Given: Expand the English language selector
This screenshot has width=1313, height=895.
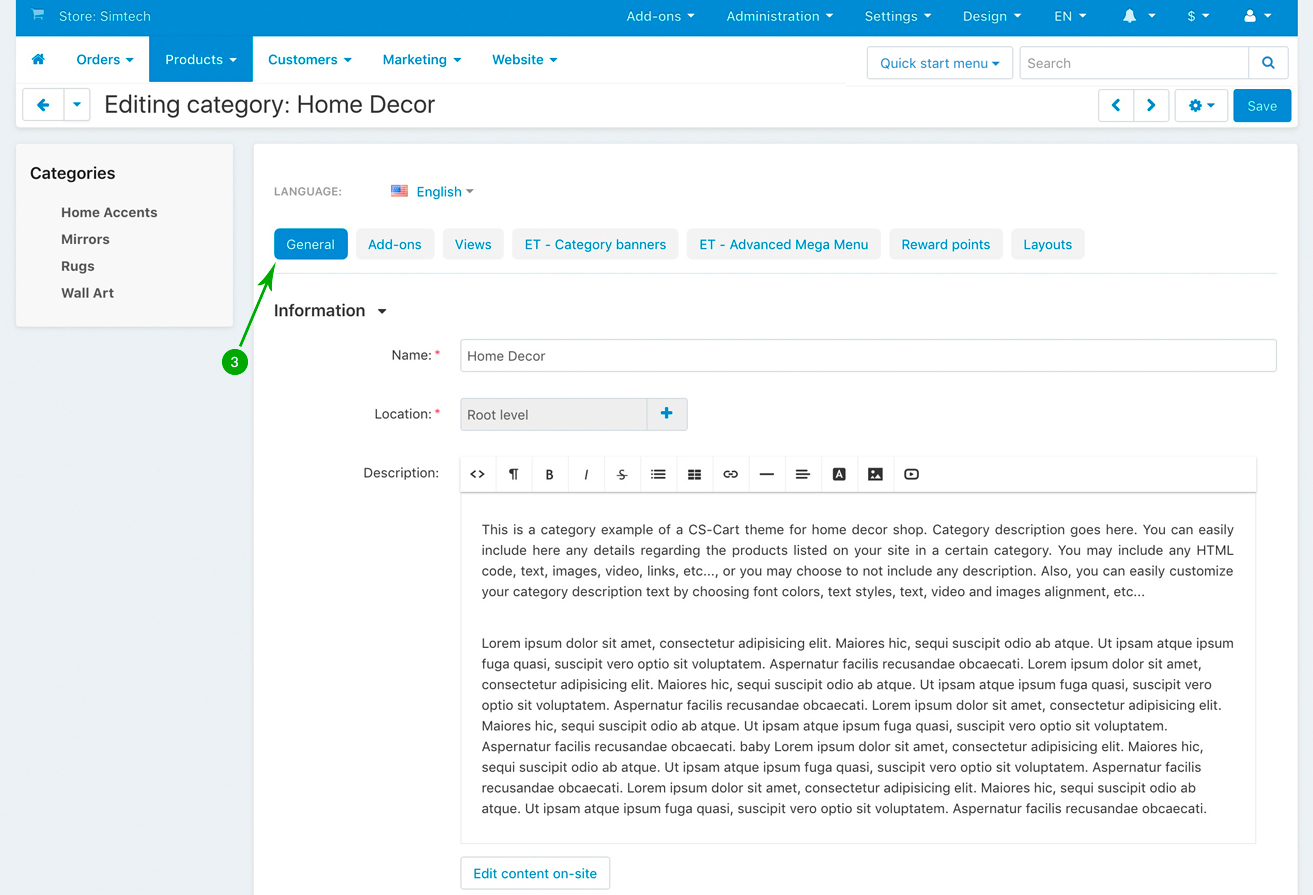Looking at the screenshot, I should coord(439,191).
